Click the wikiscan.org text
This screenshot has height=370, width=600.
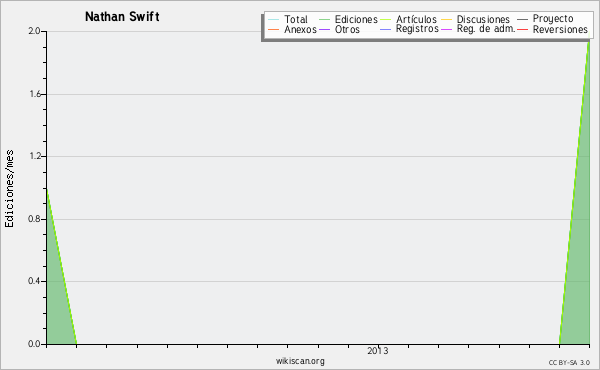[x=300, y=361]
